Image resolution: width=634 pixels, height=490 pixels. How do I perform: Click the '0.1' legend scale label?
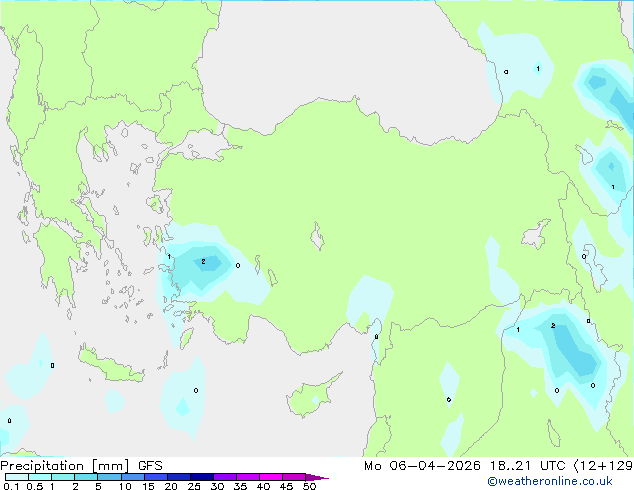[x=11, y=486]
